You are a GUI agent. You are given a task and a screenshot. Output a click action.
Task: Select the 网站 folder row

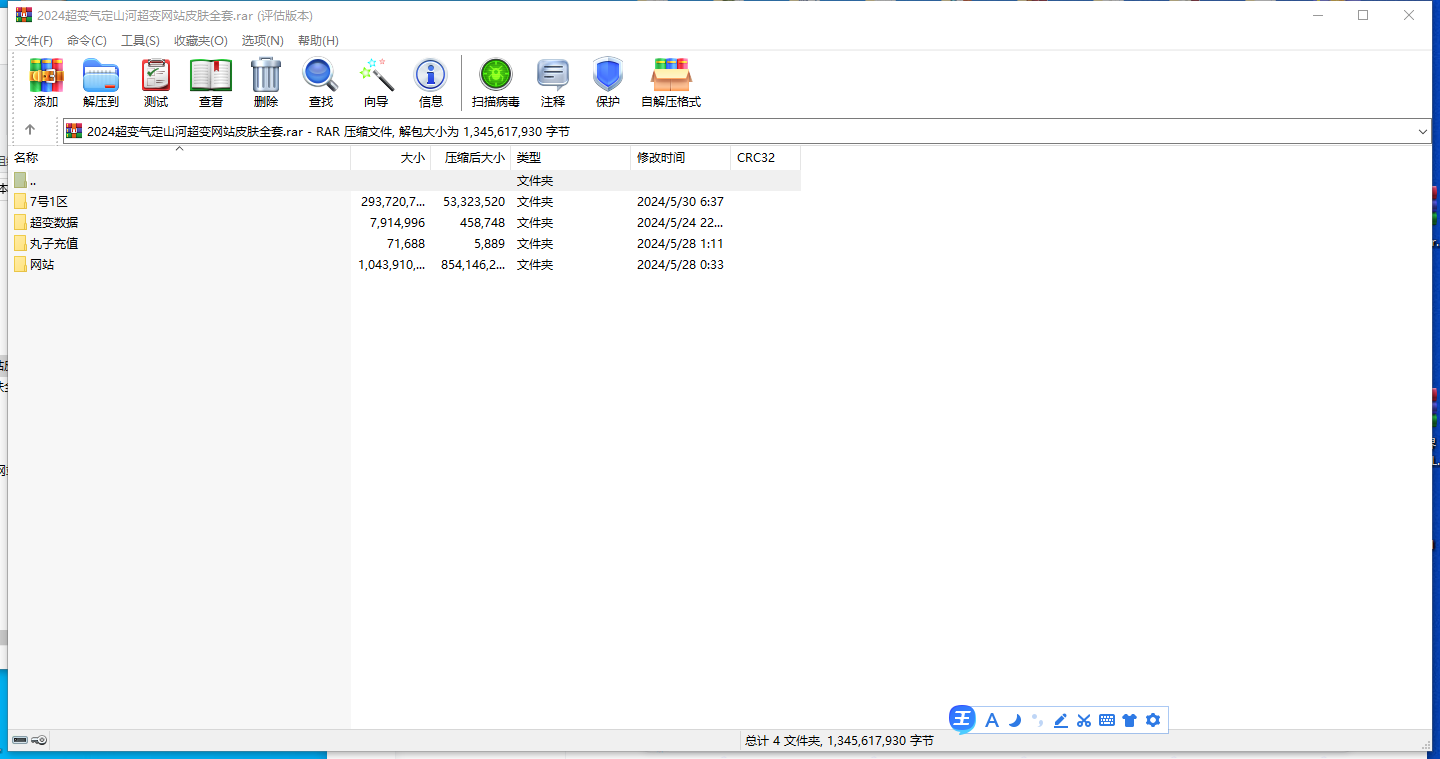coord(42,265)
